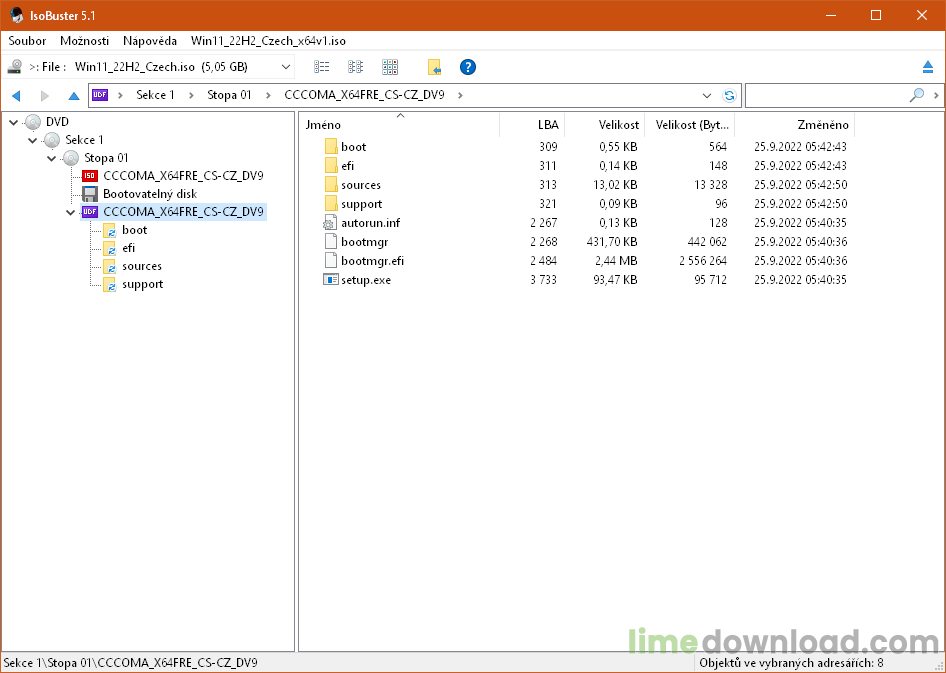Click into the search input field
Image resolution: width=946 pixels, height=673 pixels.
(x=826, y=96)
